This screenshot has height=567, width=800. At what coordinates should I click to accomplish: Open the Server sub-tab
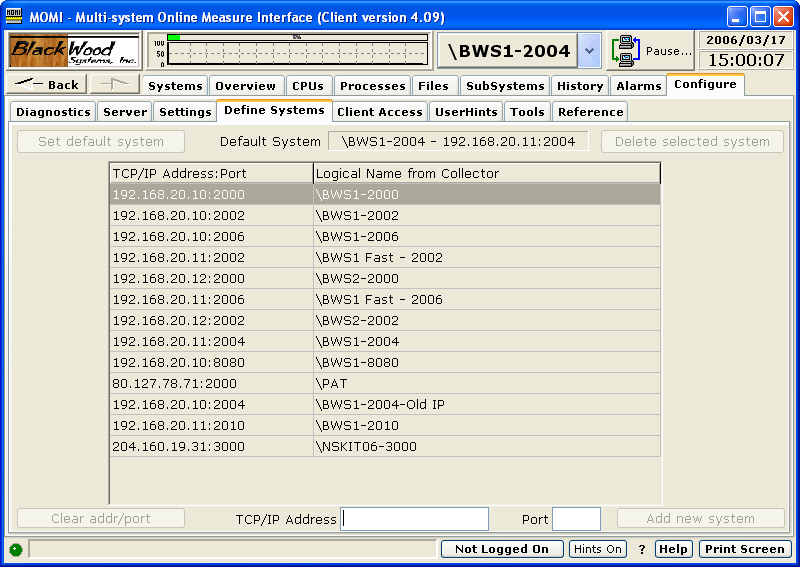[125, 112]
